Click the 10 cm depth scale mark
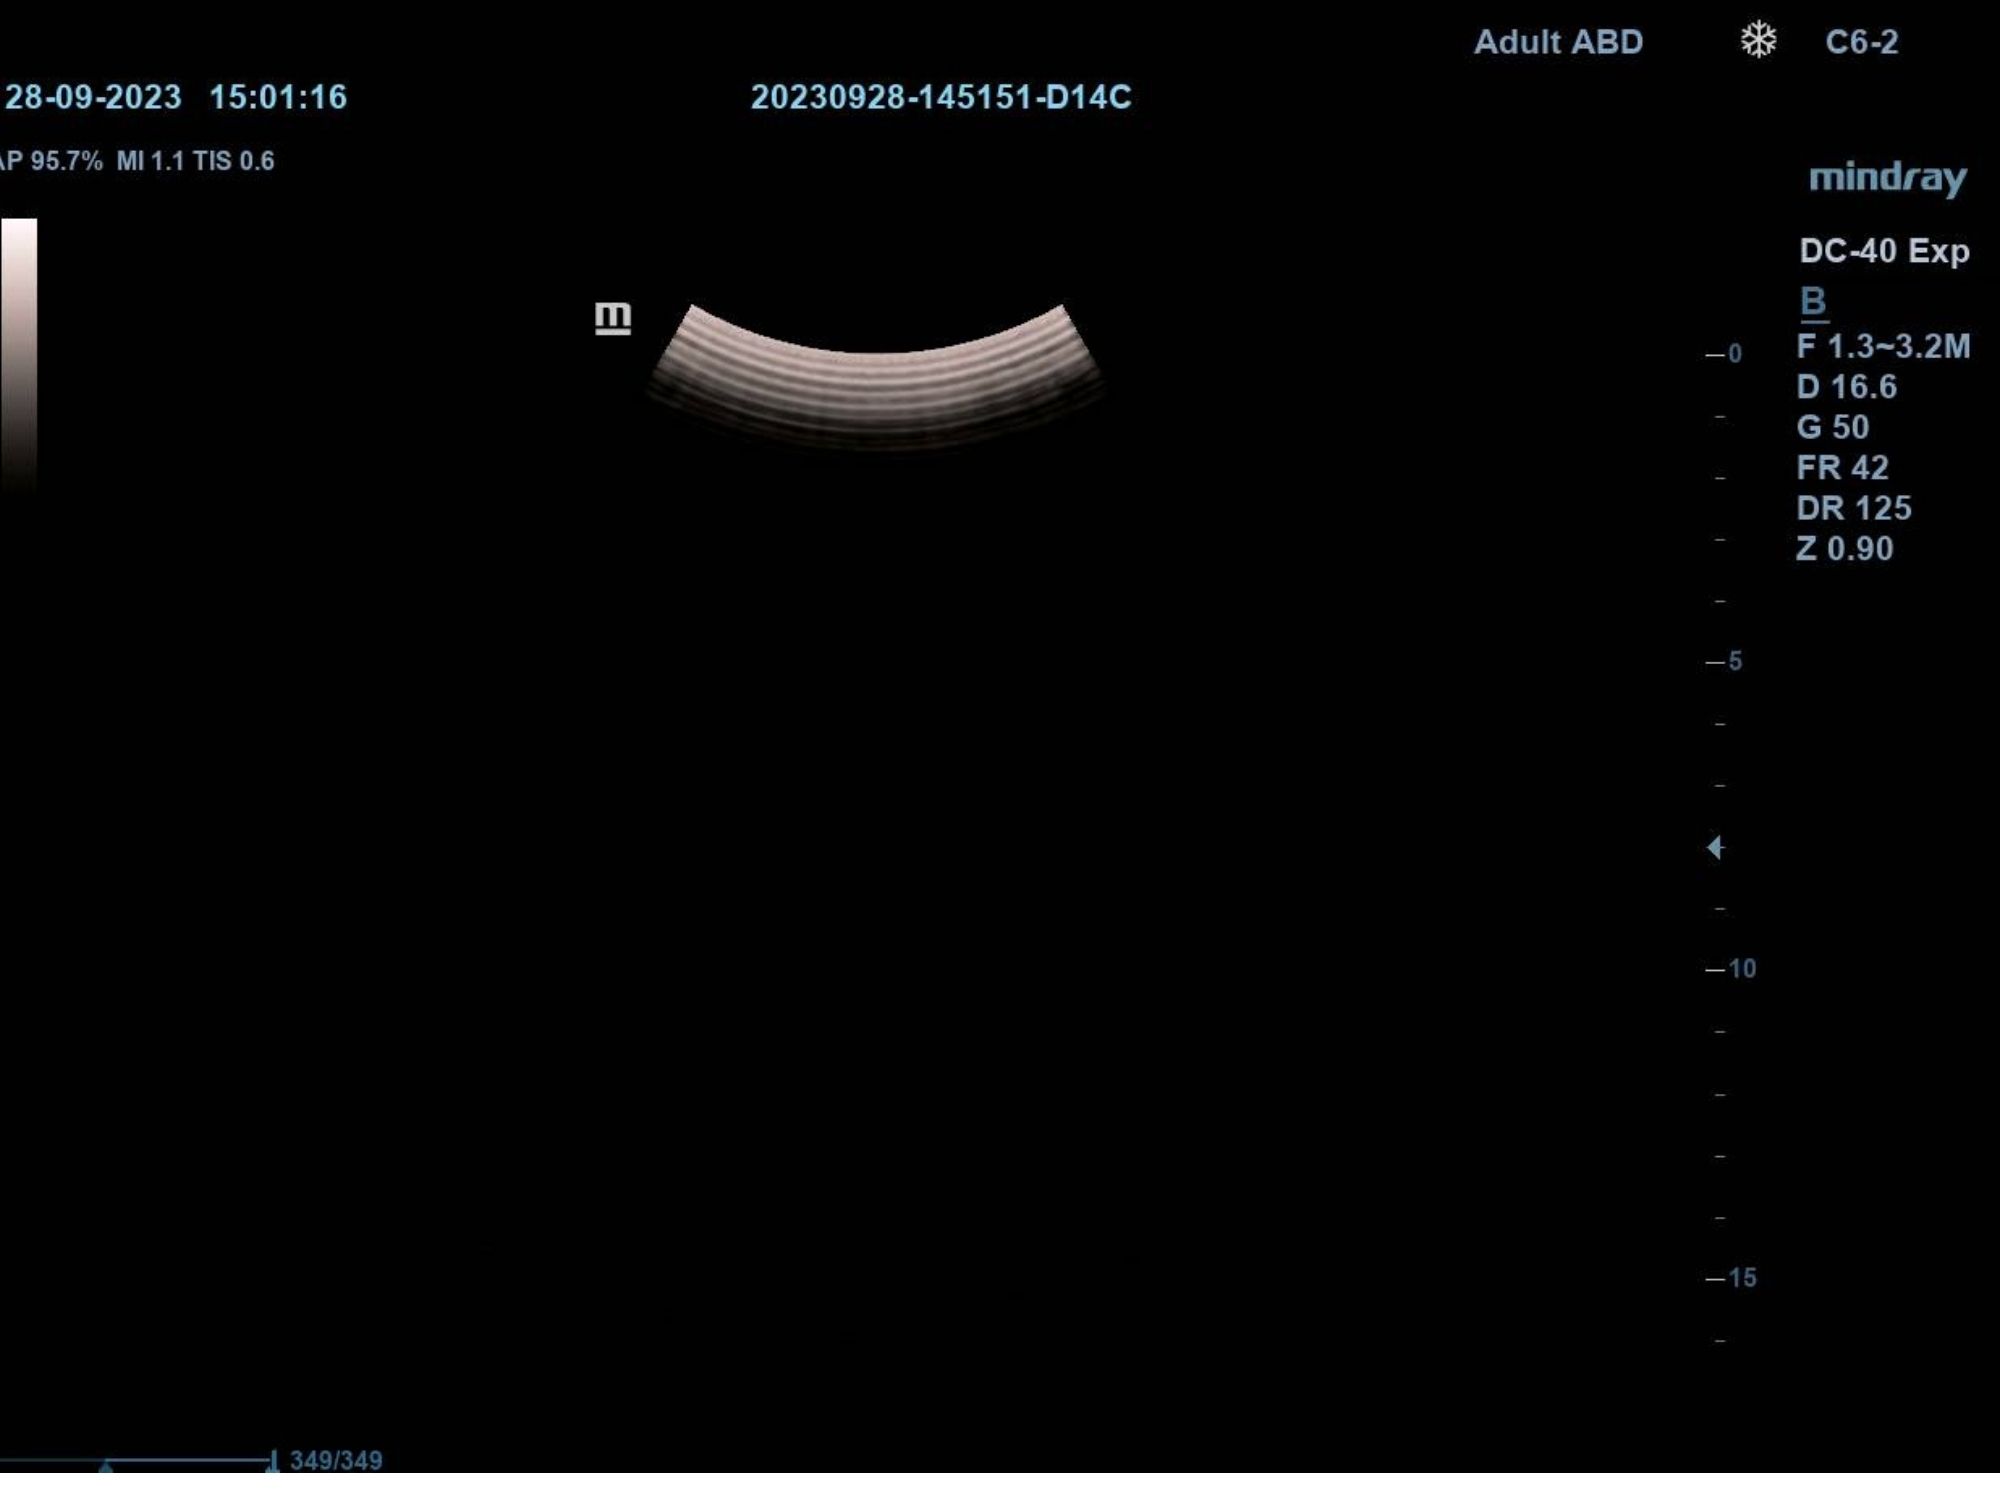The width and height of the screenshot is (2000, 1501). 1740,968
